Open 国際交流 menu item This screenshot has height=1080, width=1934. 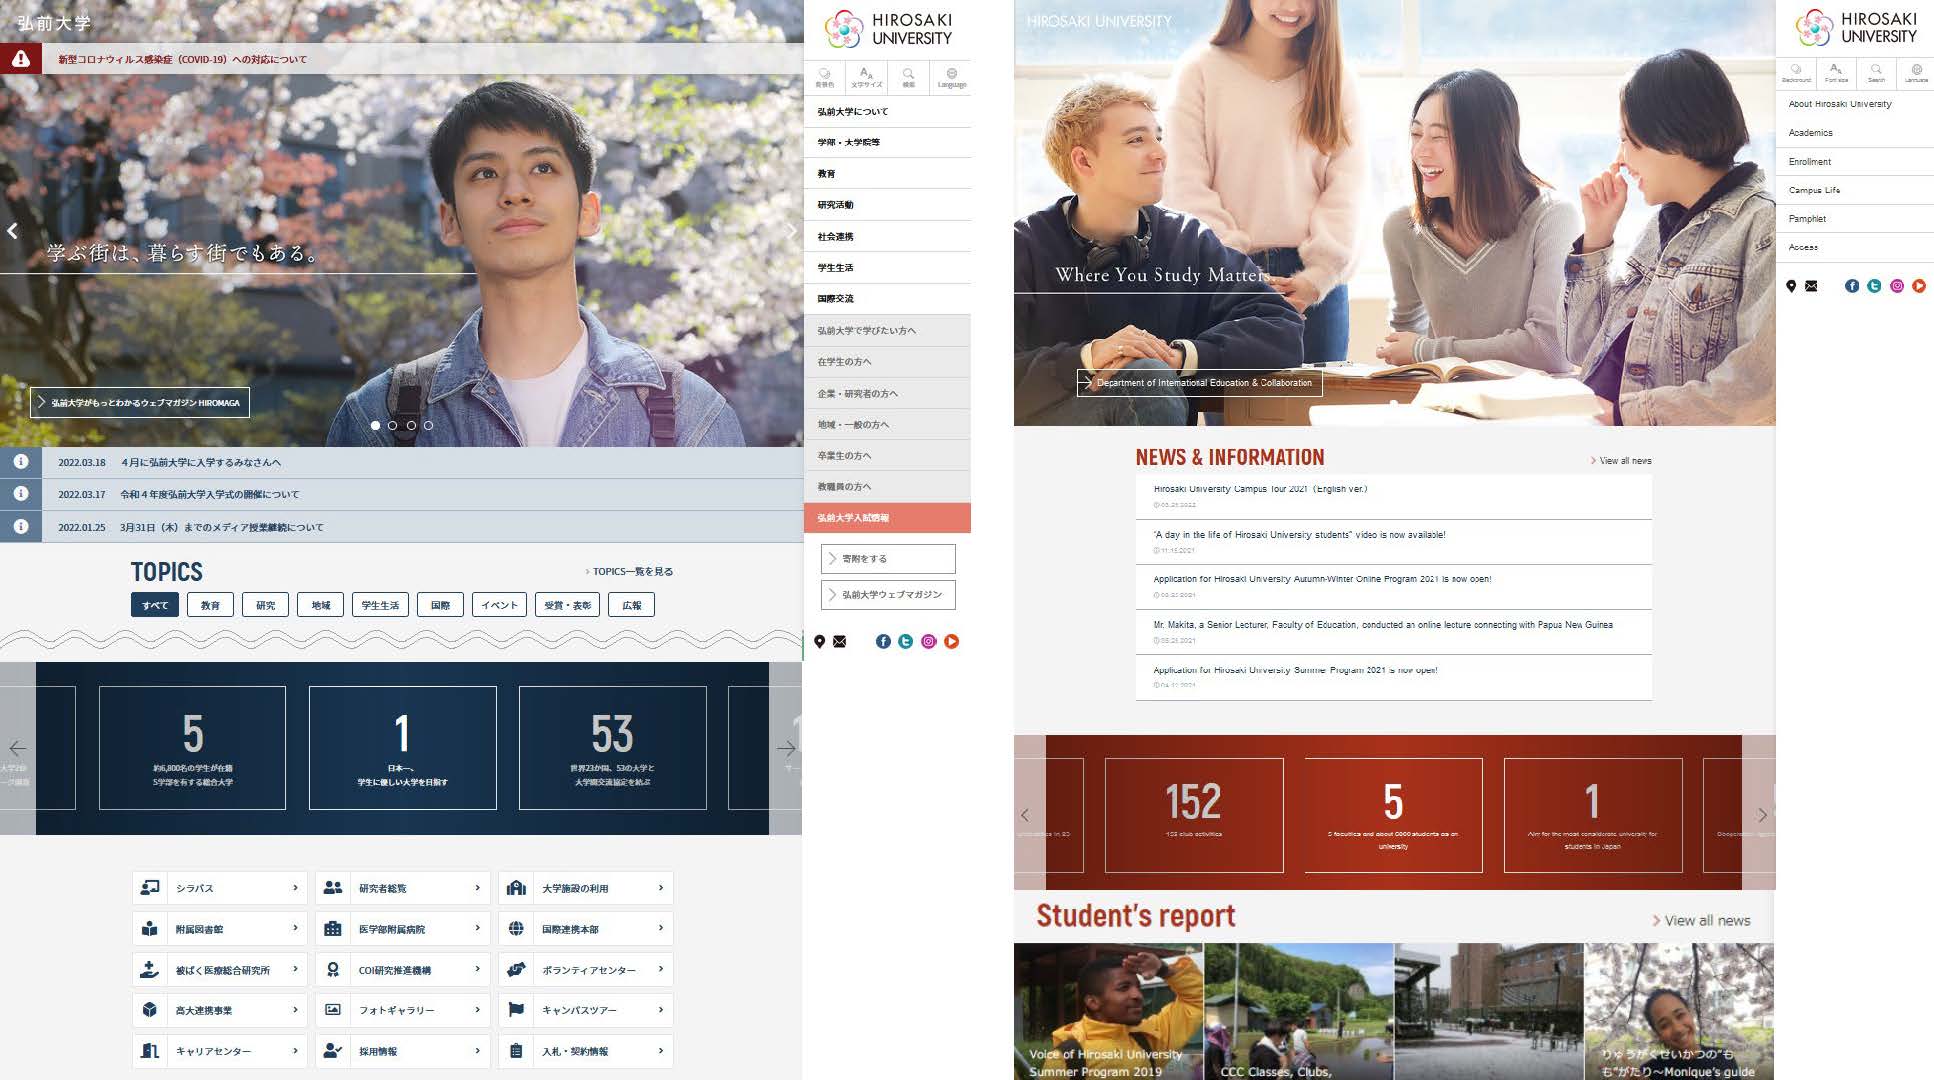tap(888, 298)
